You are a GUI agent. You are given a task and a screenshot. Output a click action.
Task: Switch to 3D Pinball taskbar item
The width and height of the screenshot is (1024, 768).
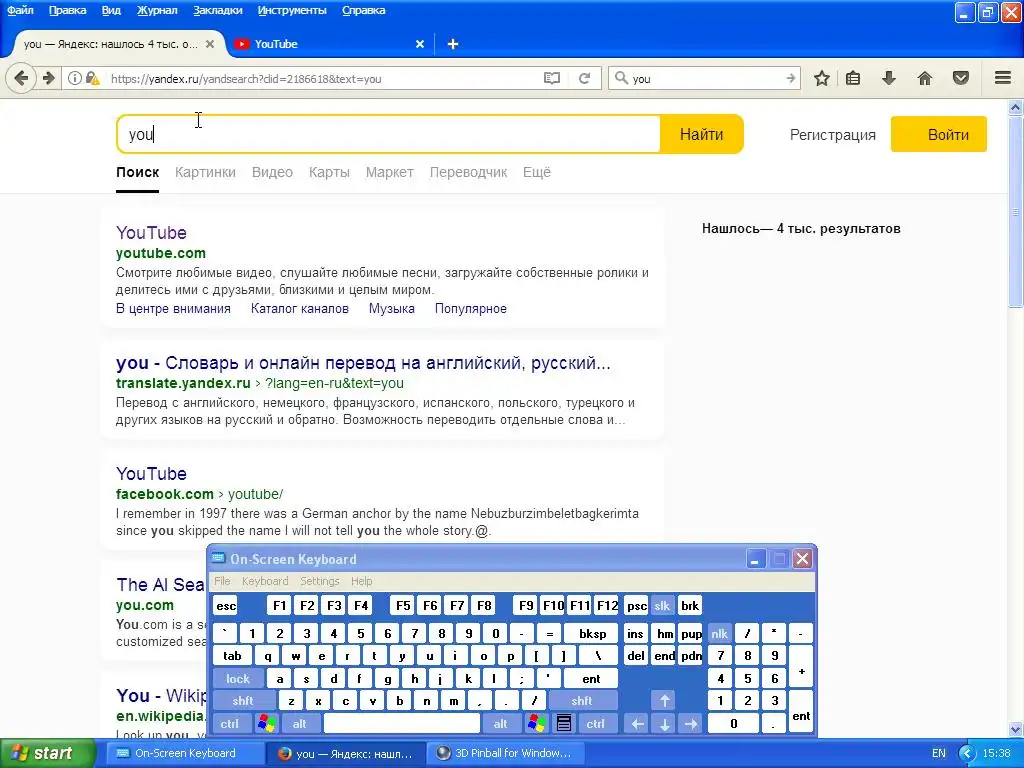click(504, 753)
